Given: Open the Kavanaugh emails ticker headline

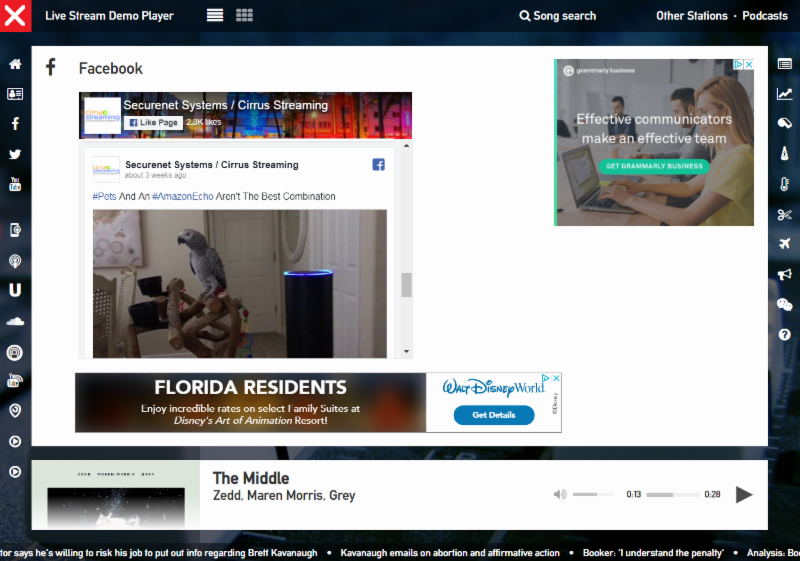Looking at the screenshot, I should click(x=450, y=553).
